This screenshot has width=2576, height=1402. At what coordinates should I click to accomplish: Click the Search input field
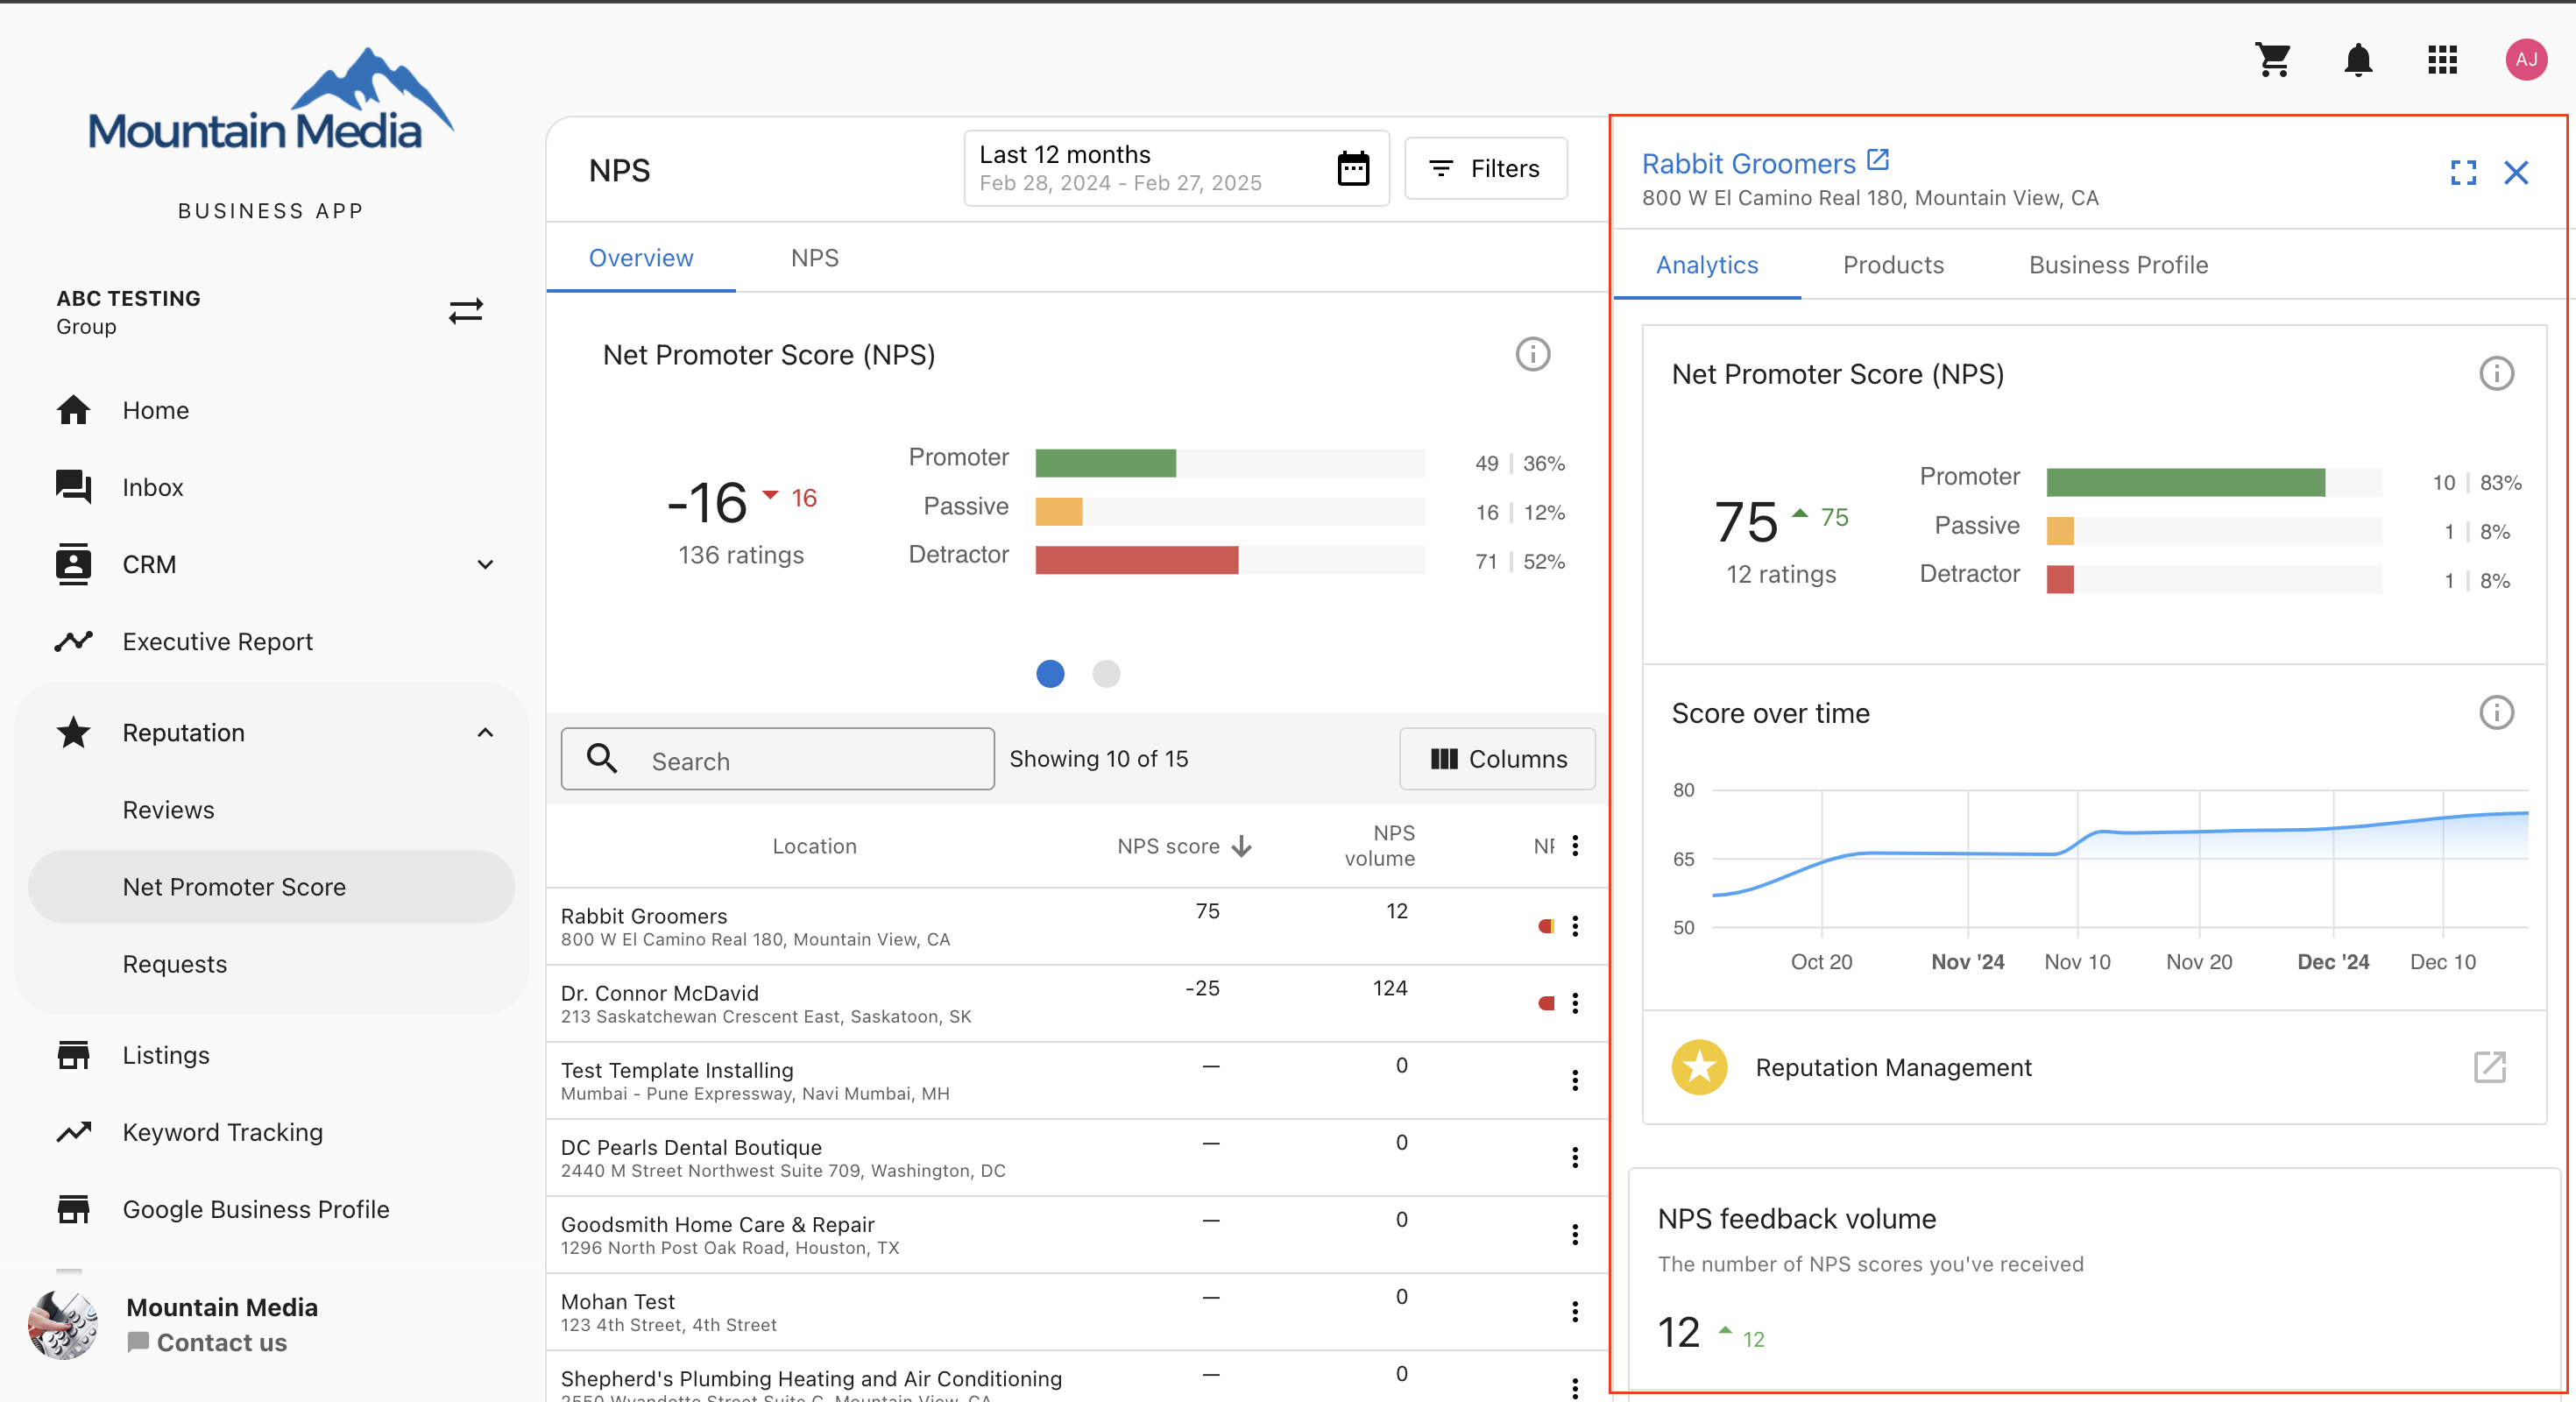(777, 759)
